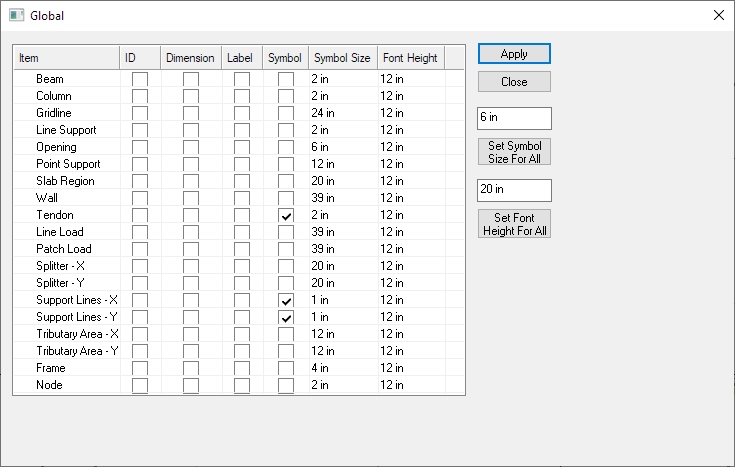This screenshot has height=467, width=735.
Task: Tick the Dimension checkbox for Gridline
Action: pyautogui.click(x=190, y=113)
